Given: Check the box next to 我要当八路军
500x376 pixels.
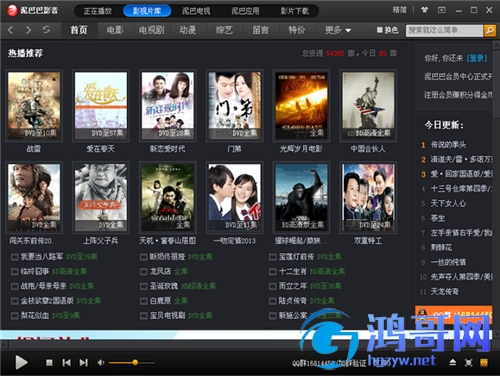Looking at the screenshot, I should 14,257.
